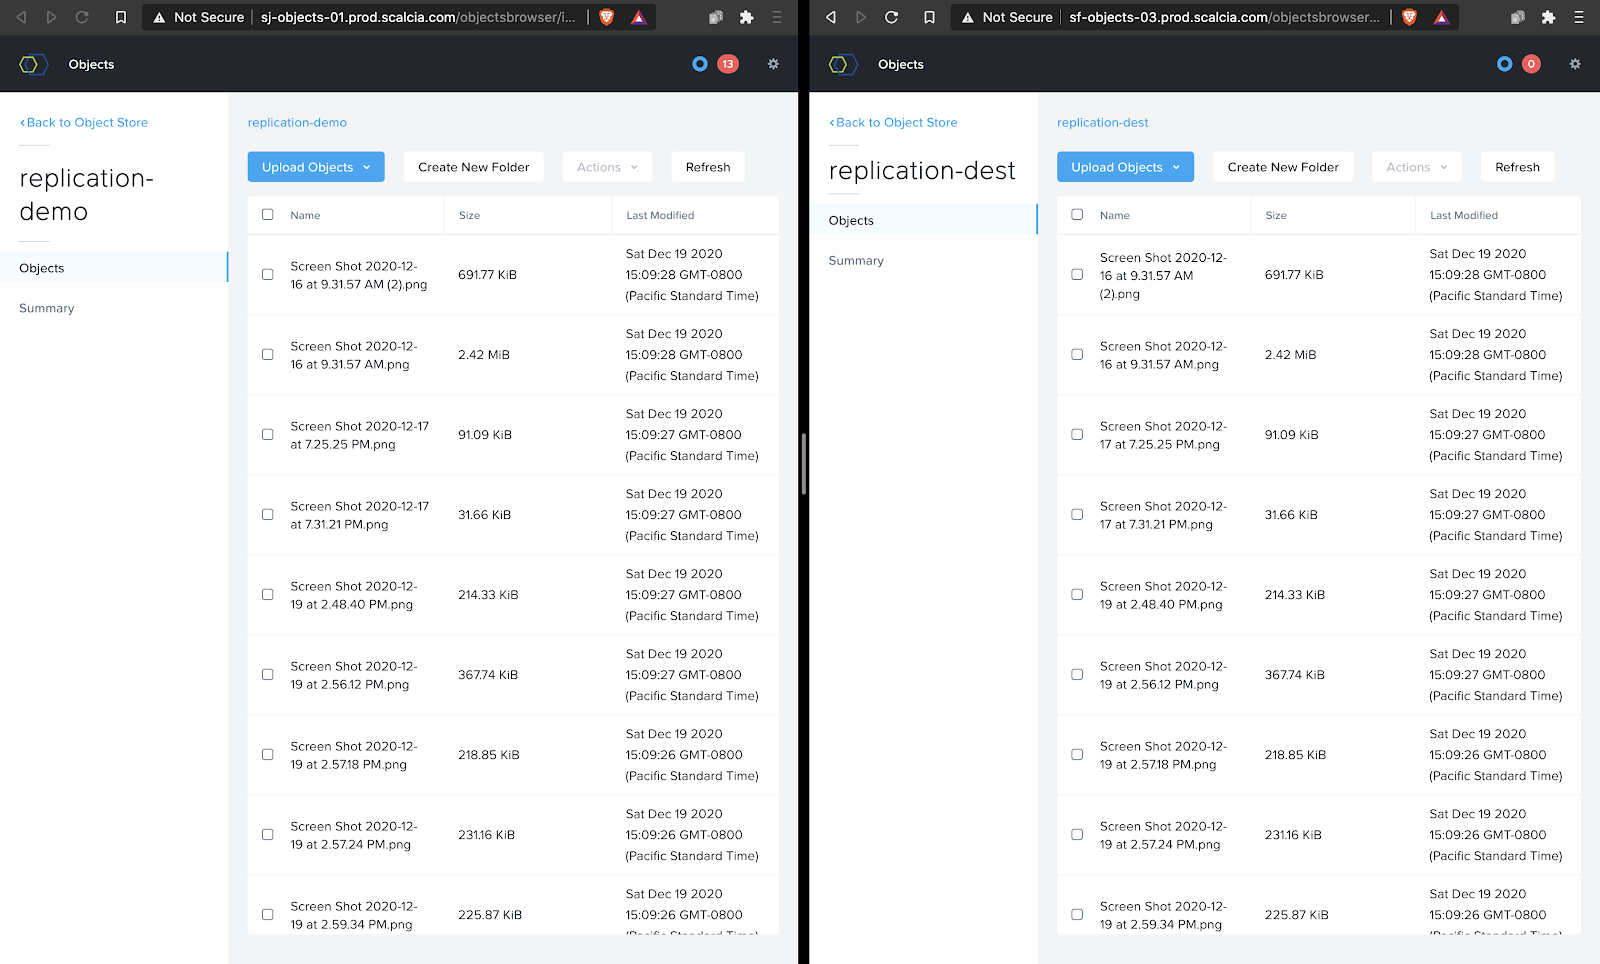Reload the sf-objects-03 browser page
The height and width of the screenshot is (964, 1600).
point(891,17)
